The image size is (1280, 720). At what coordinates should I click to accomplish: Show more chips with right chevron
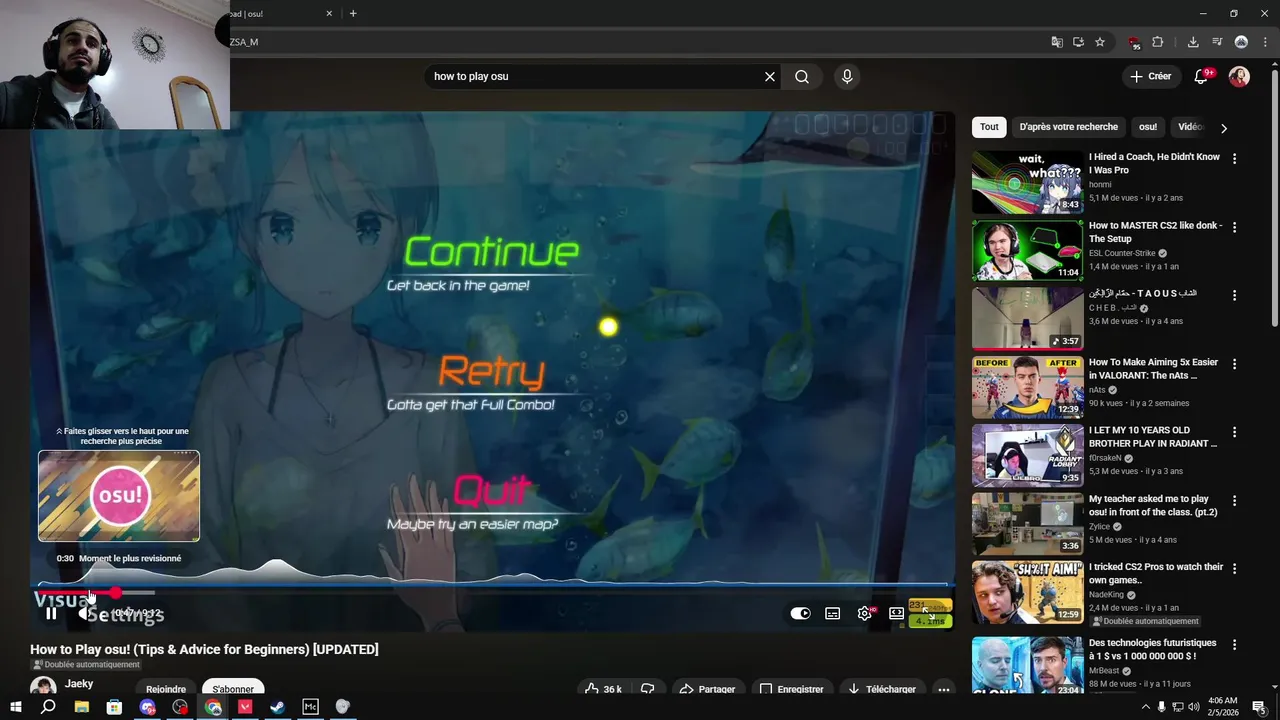tap(1223, 128)
